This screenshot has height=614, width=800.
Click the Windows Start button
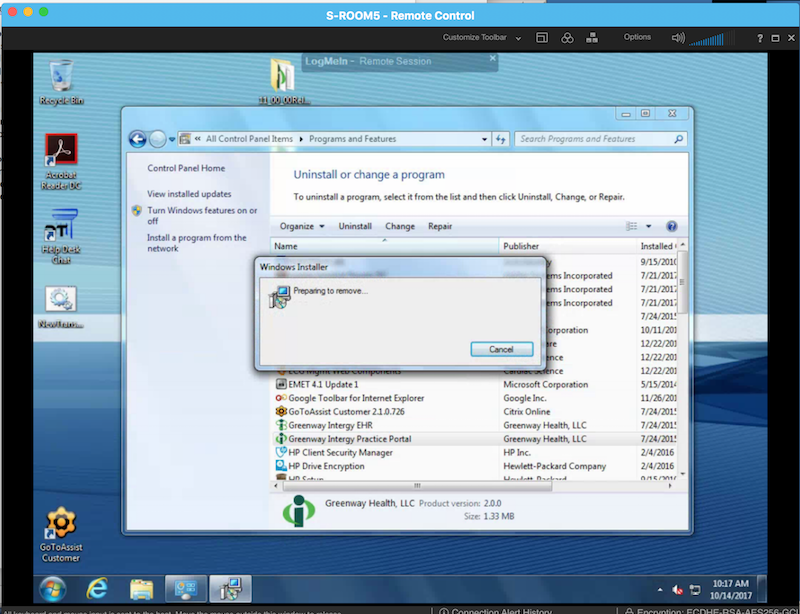[x=53, y=590]
